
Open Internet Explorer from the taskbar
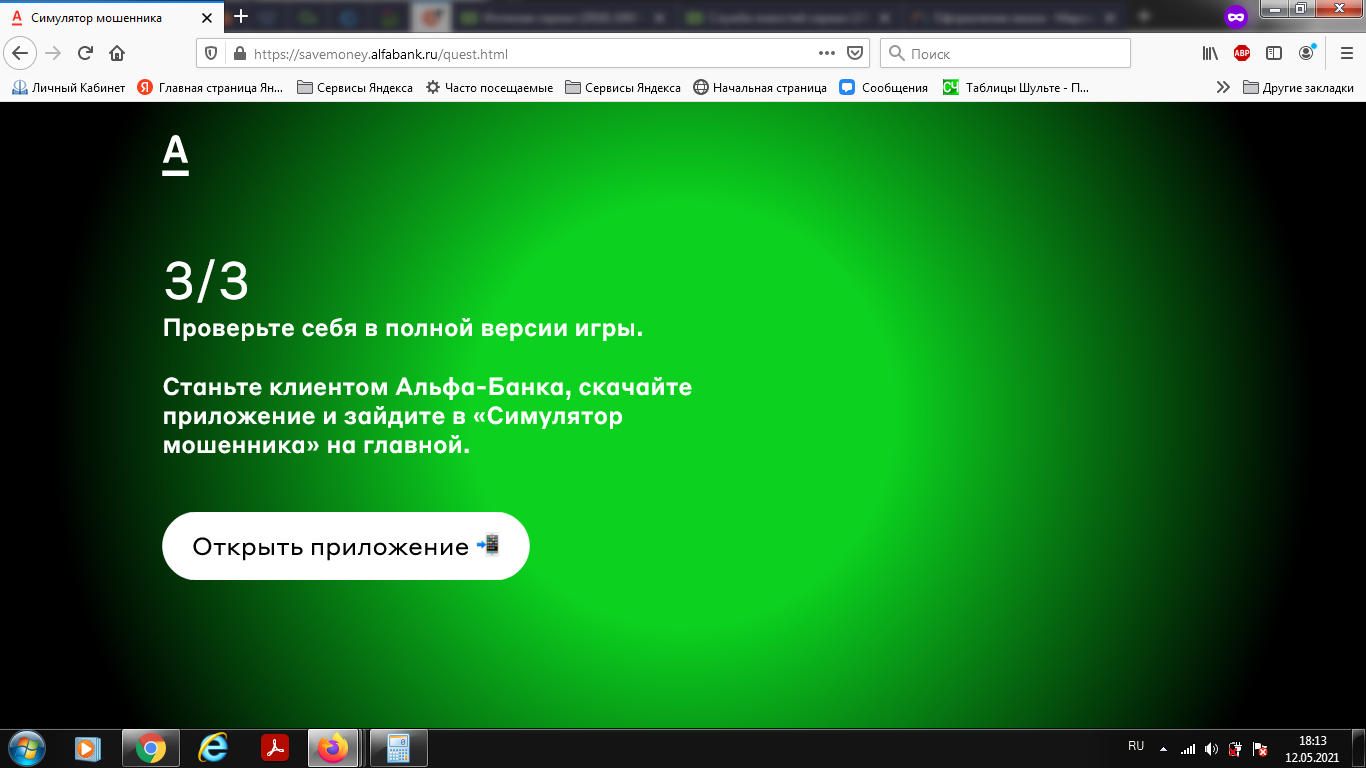[213, 748]
